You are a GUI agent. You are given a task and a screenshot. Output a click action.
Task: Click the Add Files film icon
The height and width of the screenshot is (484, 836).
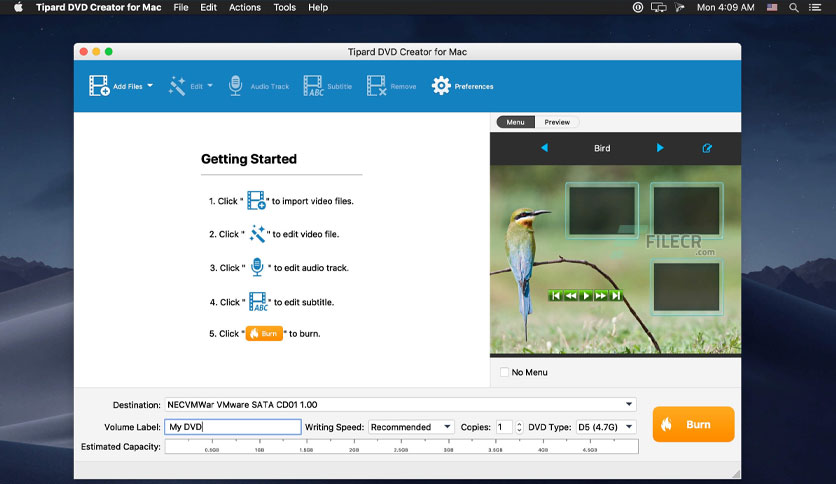(99, 86)
